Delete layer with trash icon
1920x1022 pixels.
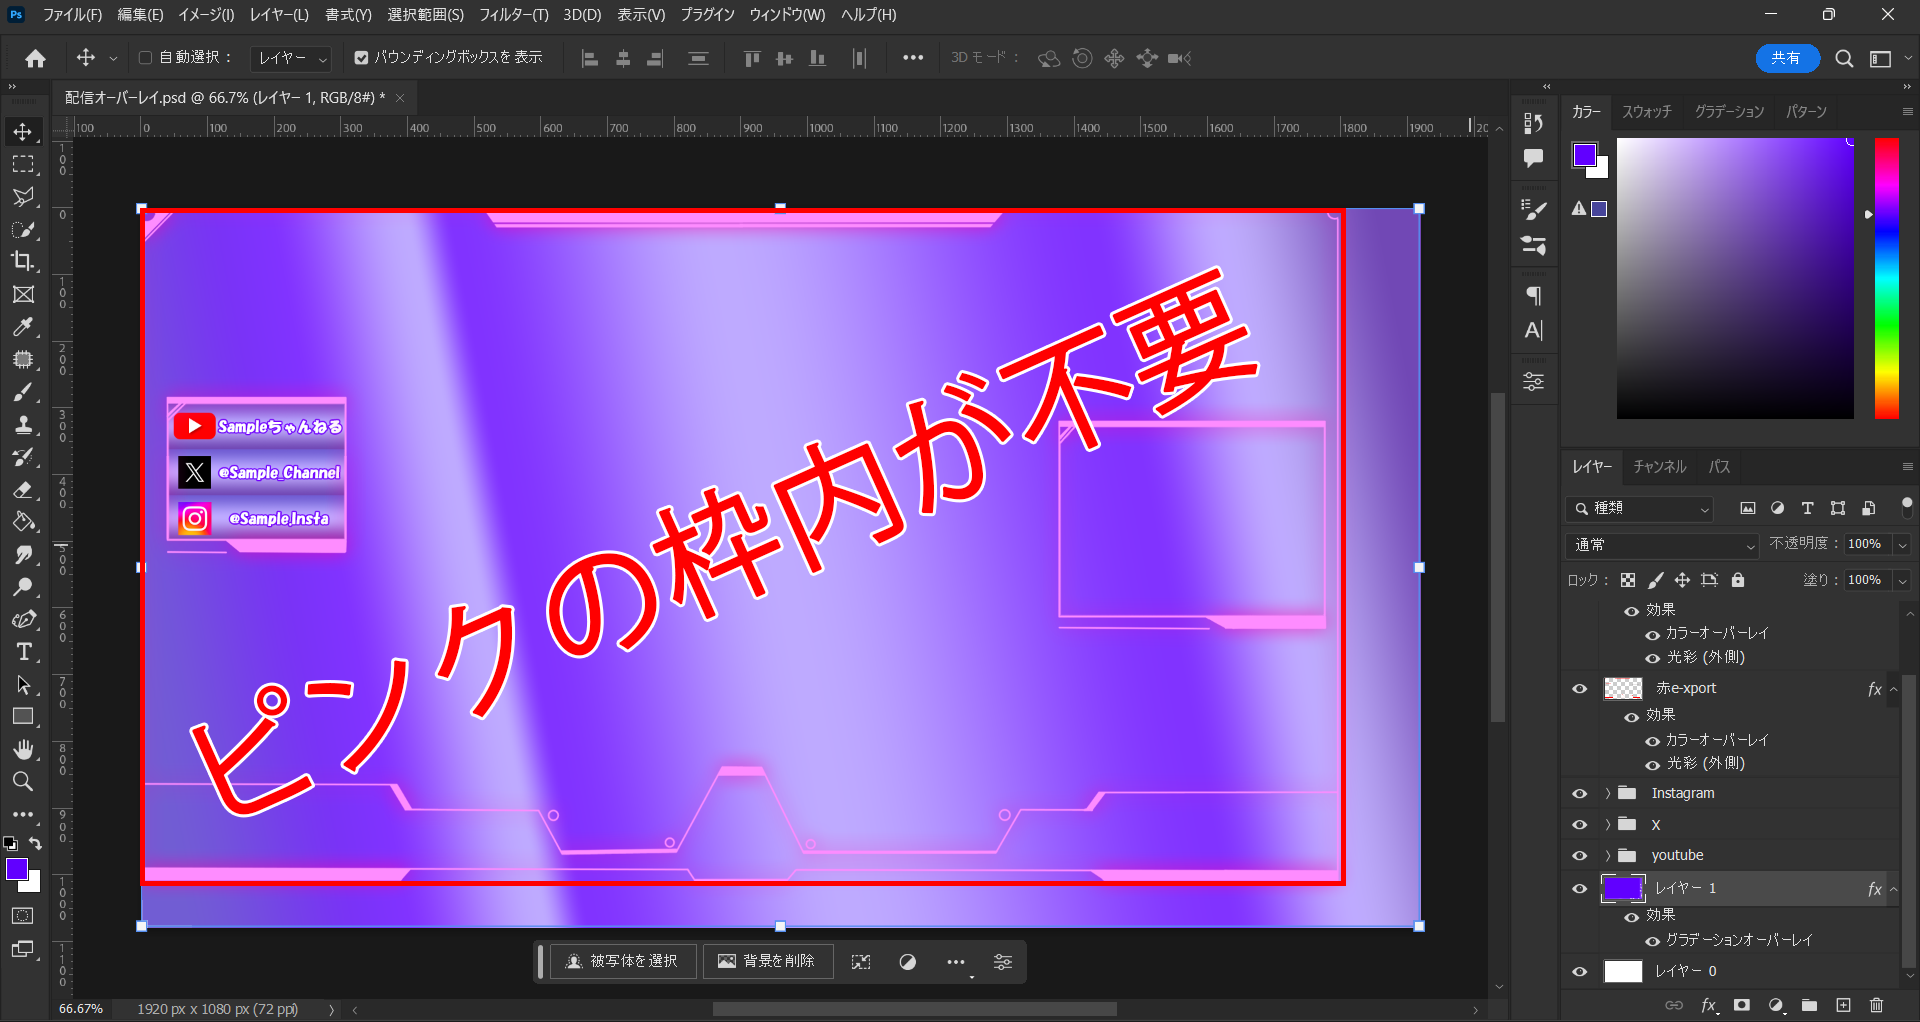pos(1876,1005)
